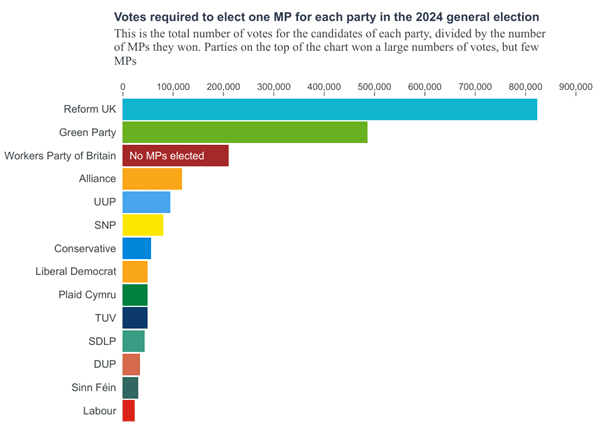The image size is (602, 429).
Task: Select the salmon DUP bar
Action: click(x=131, y=365)
